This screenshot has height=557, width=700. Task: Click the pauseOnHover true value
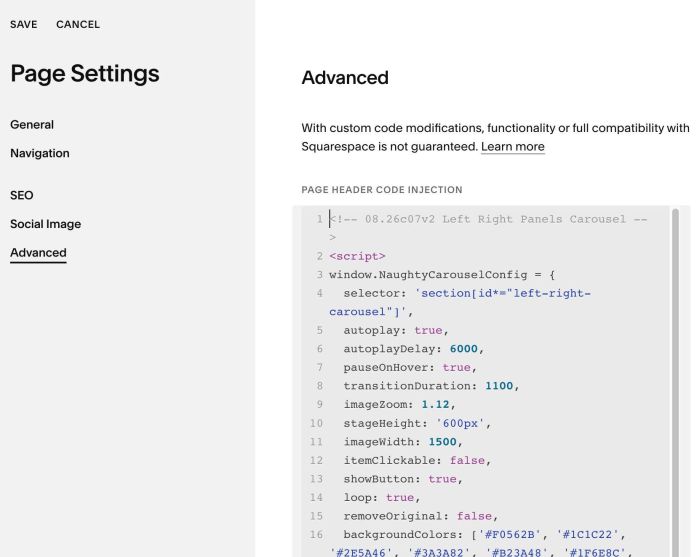[x=456, y=367]
